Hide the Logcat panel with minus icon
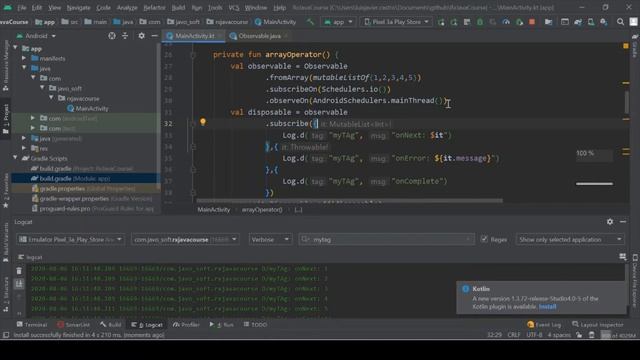Viewport: 640px width, 360px height. pyautogui.click(x=623, y=222)
